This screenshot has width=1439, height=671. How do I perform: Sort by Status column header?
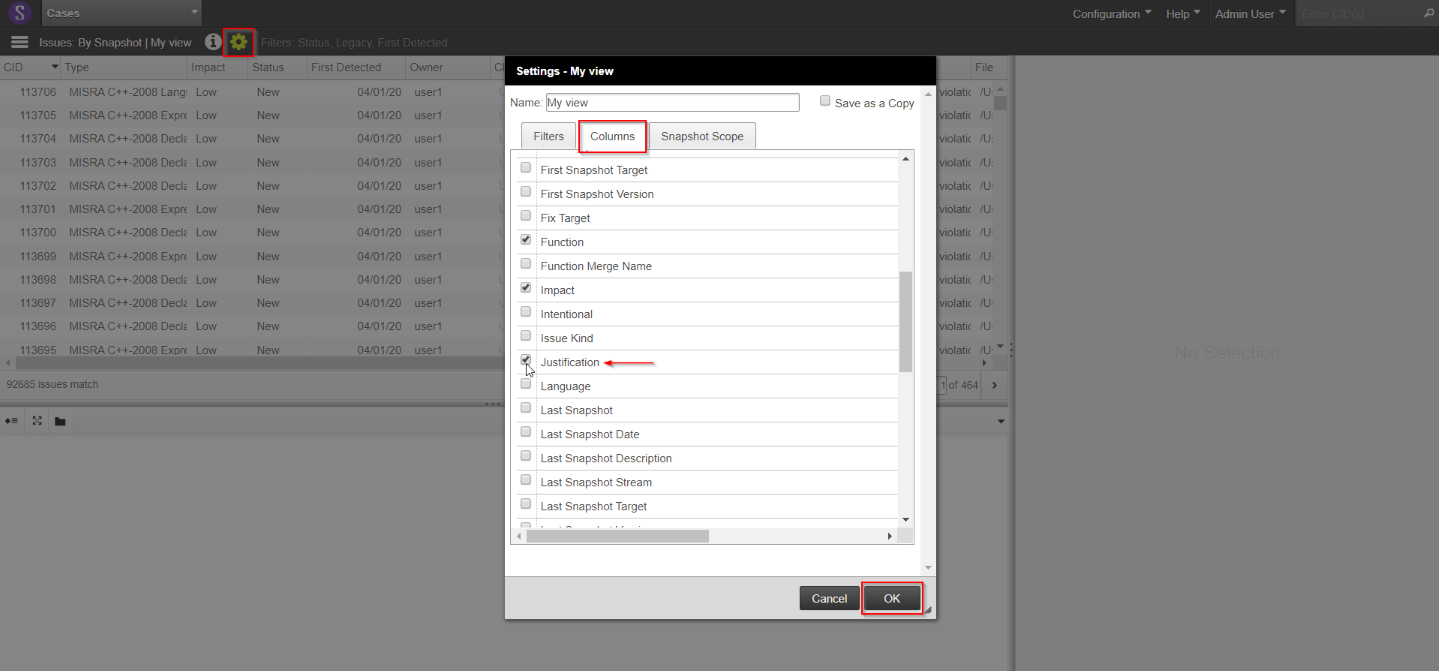point(277,67)
